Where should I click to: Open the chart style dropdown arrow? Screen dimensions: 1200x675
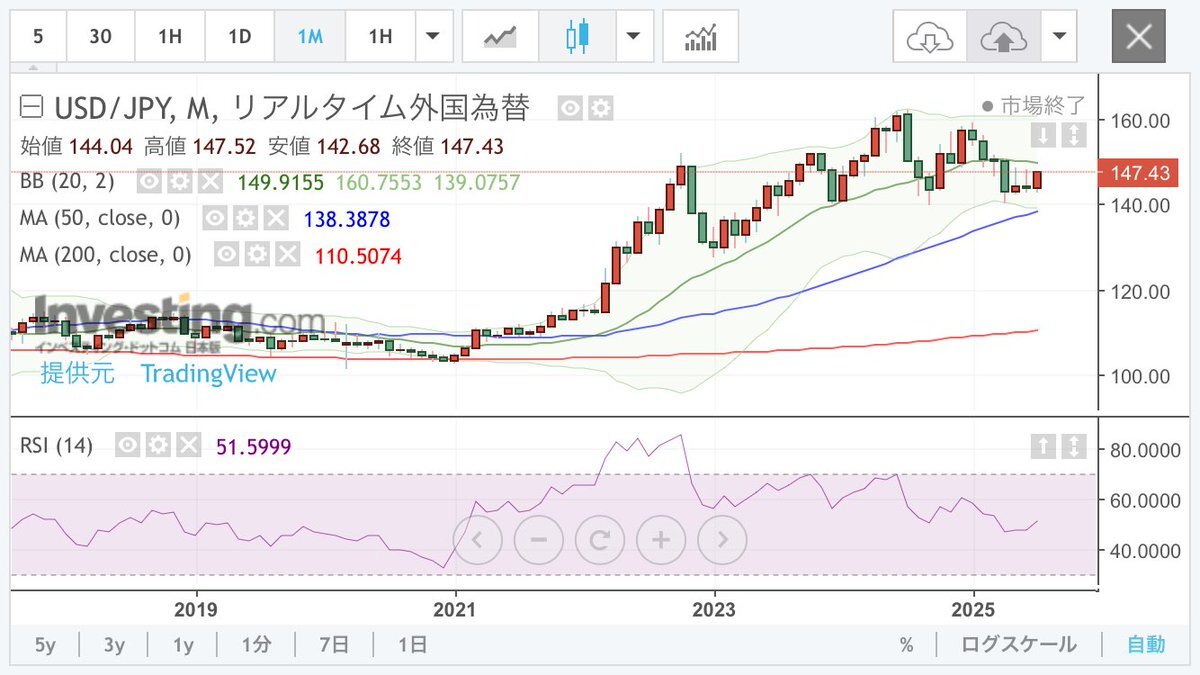coord(633,37)
